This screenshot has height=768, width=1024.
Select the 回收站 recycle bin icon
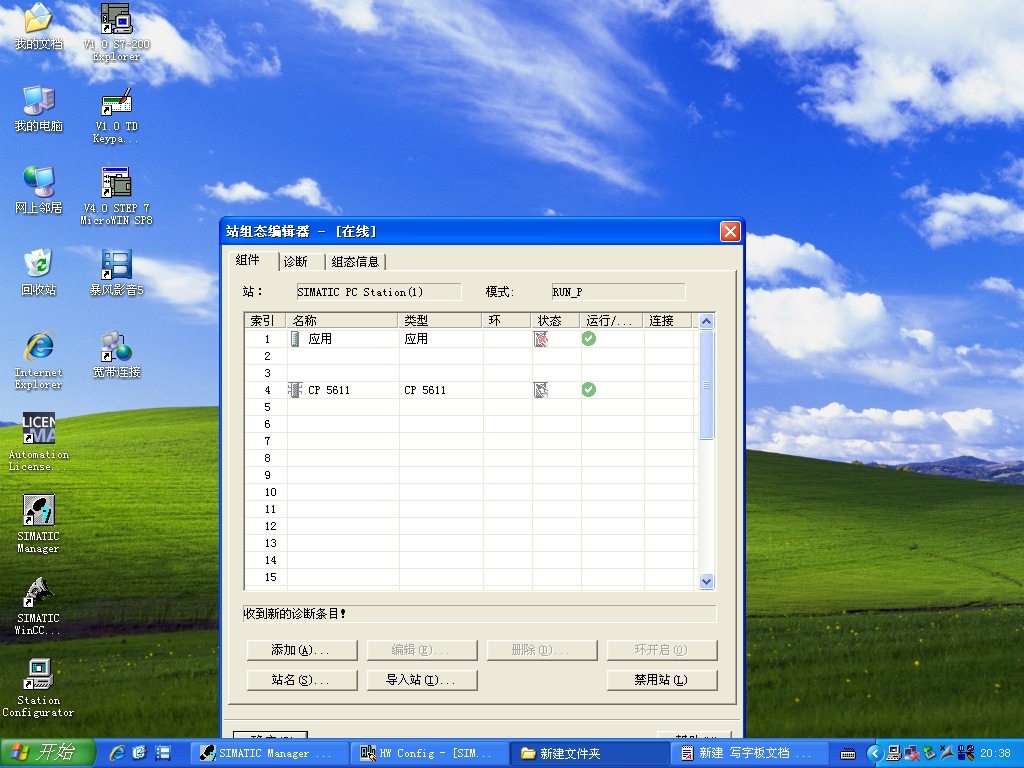(39, 273)
